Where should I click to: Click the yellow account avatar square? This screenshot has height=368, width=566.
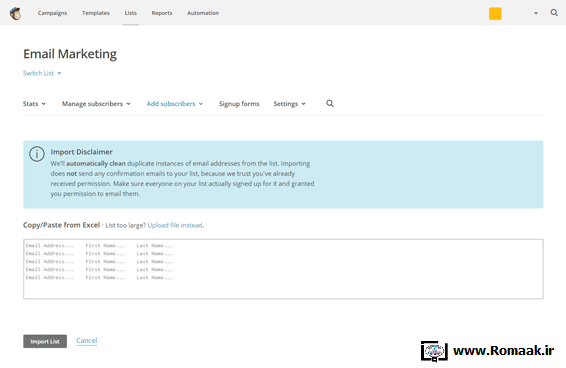495,13
